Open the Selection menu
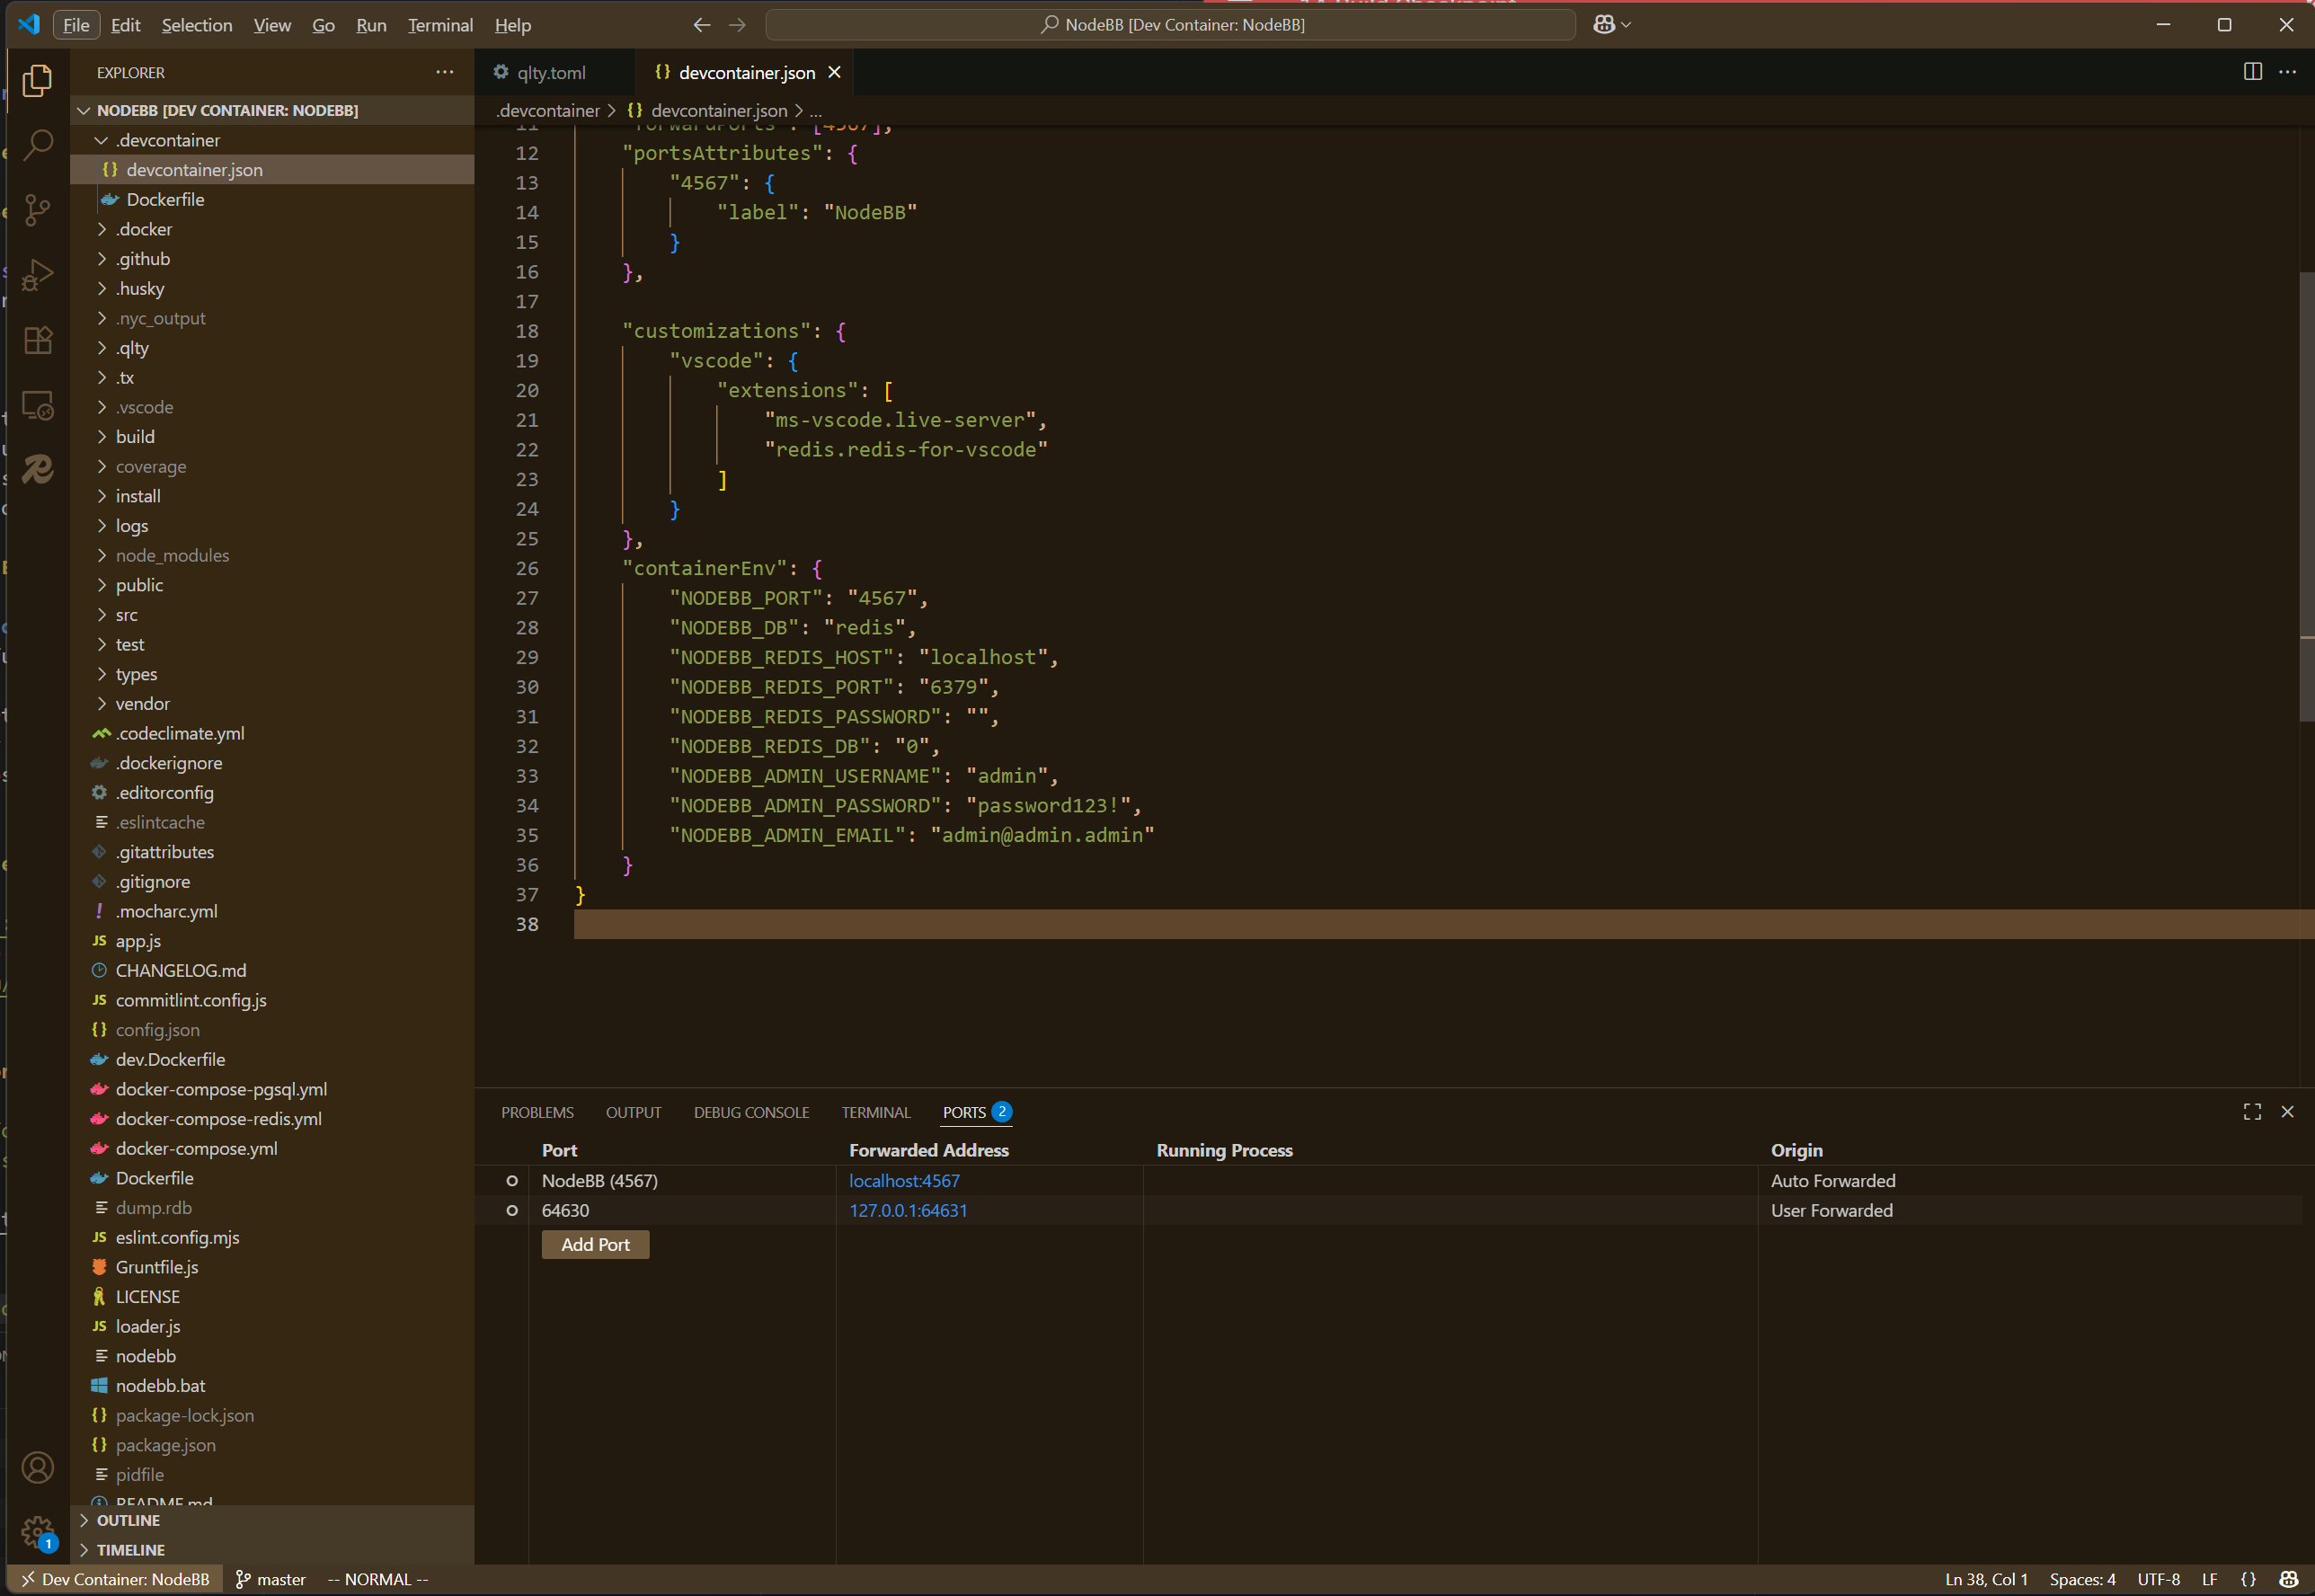 point(197,25)
